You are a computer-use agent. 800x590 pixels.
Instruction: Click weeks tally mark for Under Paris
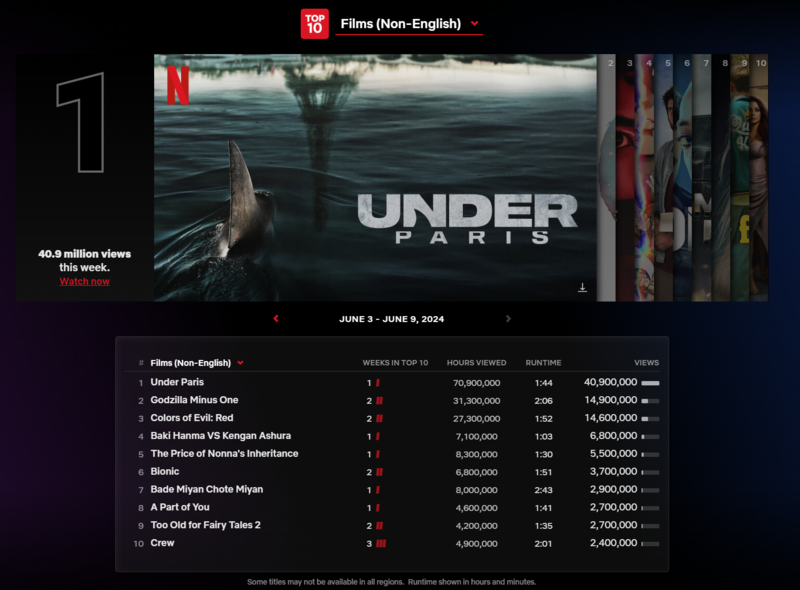[378, 383]
